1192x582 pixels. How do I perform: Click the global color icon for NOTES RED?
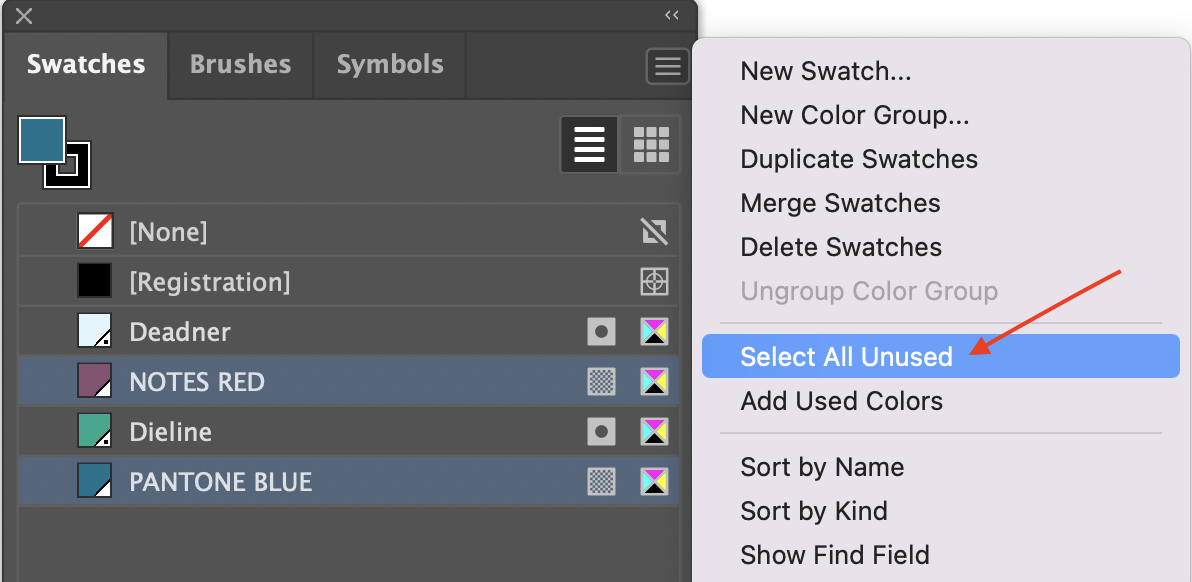coord(601,382)
